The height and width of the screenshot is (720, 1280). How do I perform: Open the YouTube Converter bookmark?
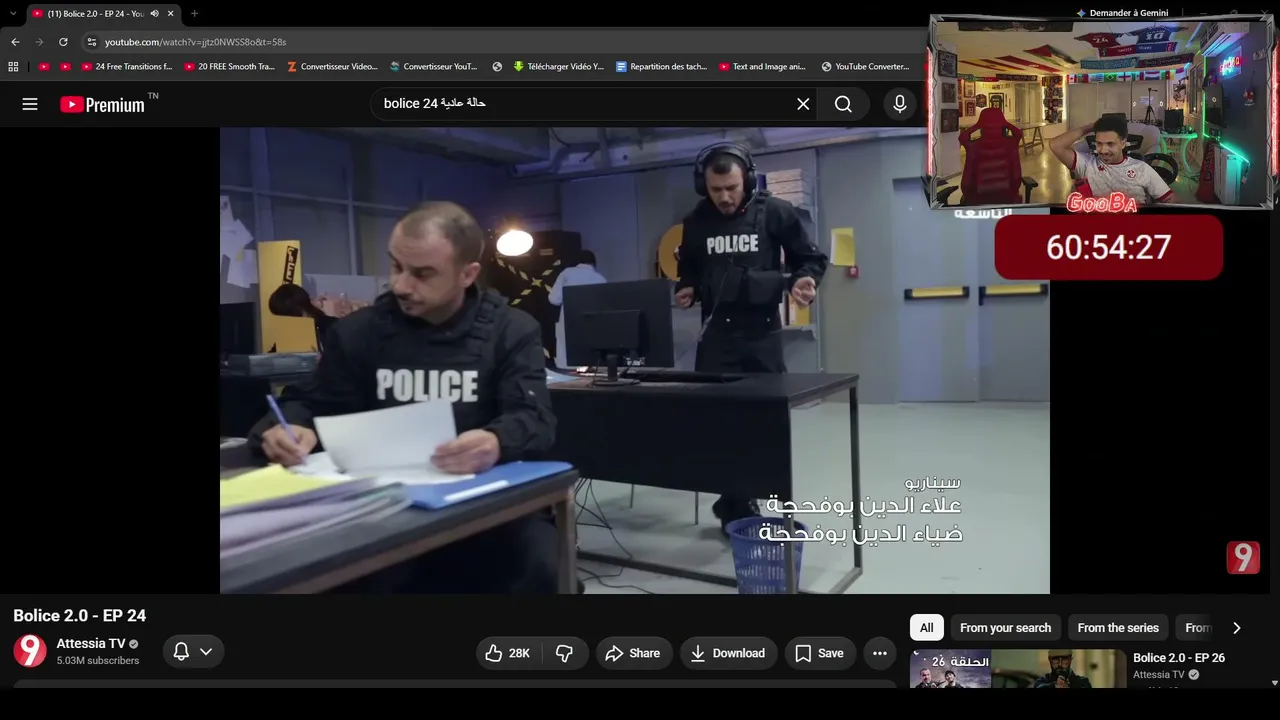tap(865, 67)
